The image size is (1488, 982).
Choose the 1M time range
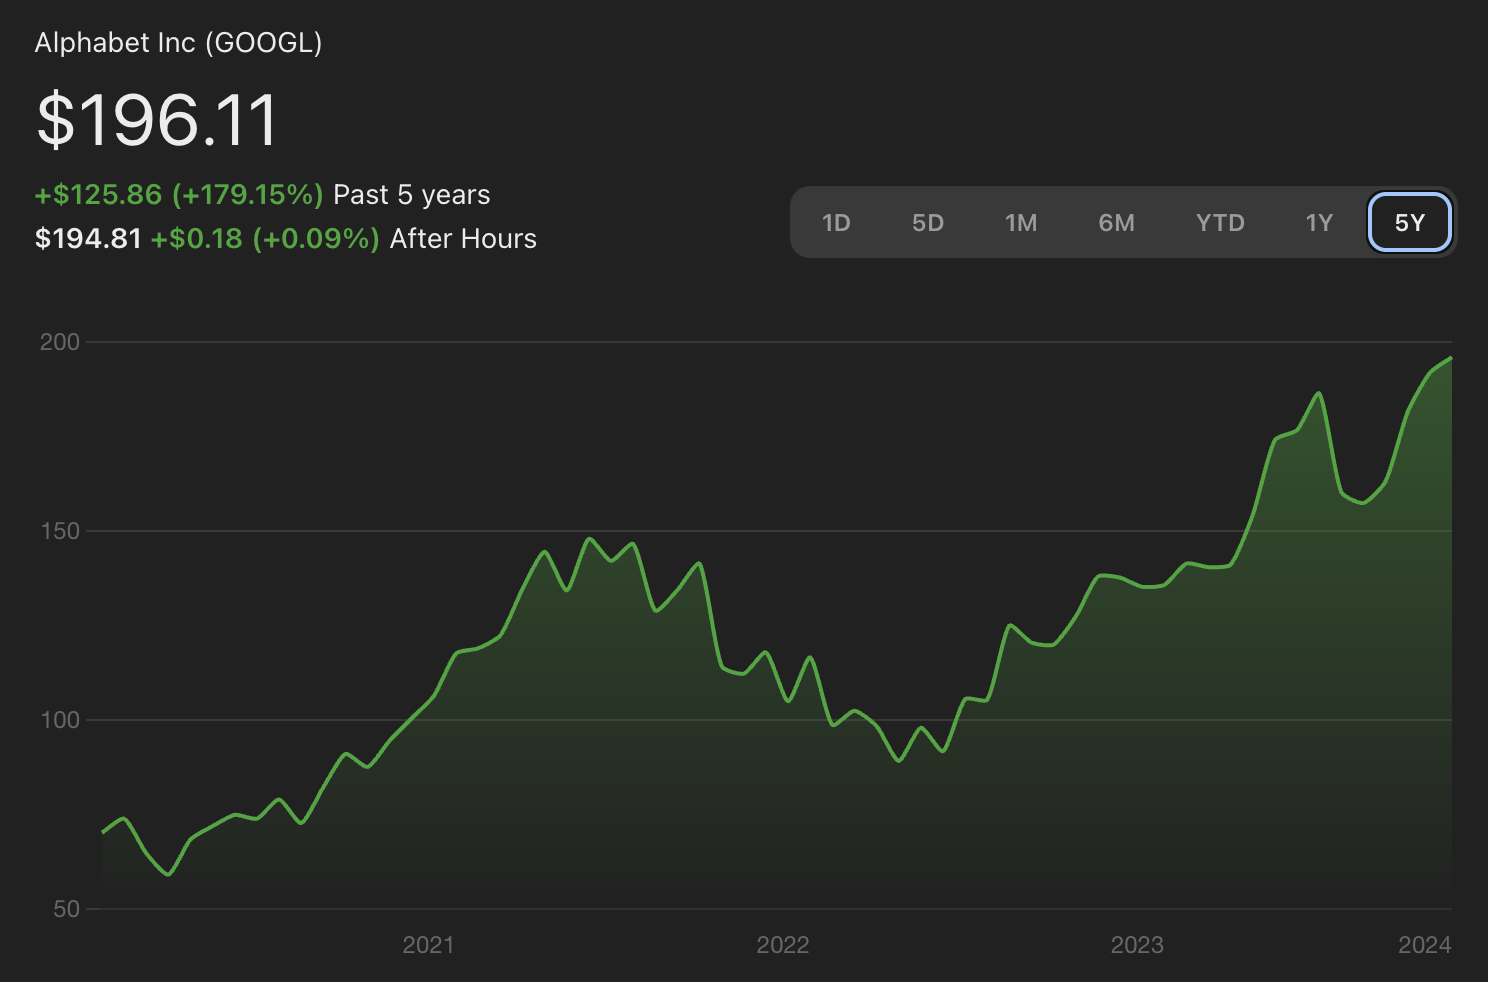coord(1021,223)
